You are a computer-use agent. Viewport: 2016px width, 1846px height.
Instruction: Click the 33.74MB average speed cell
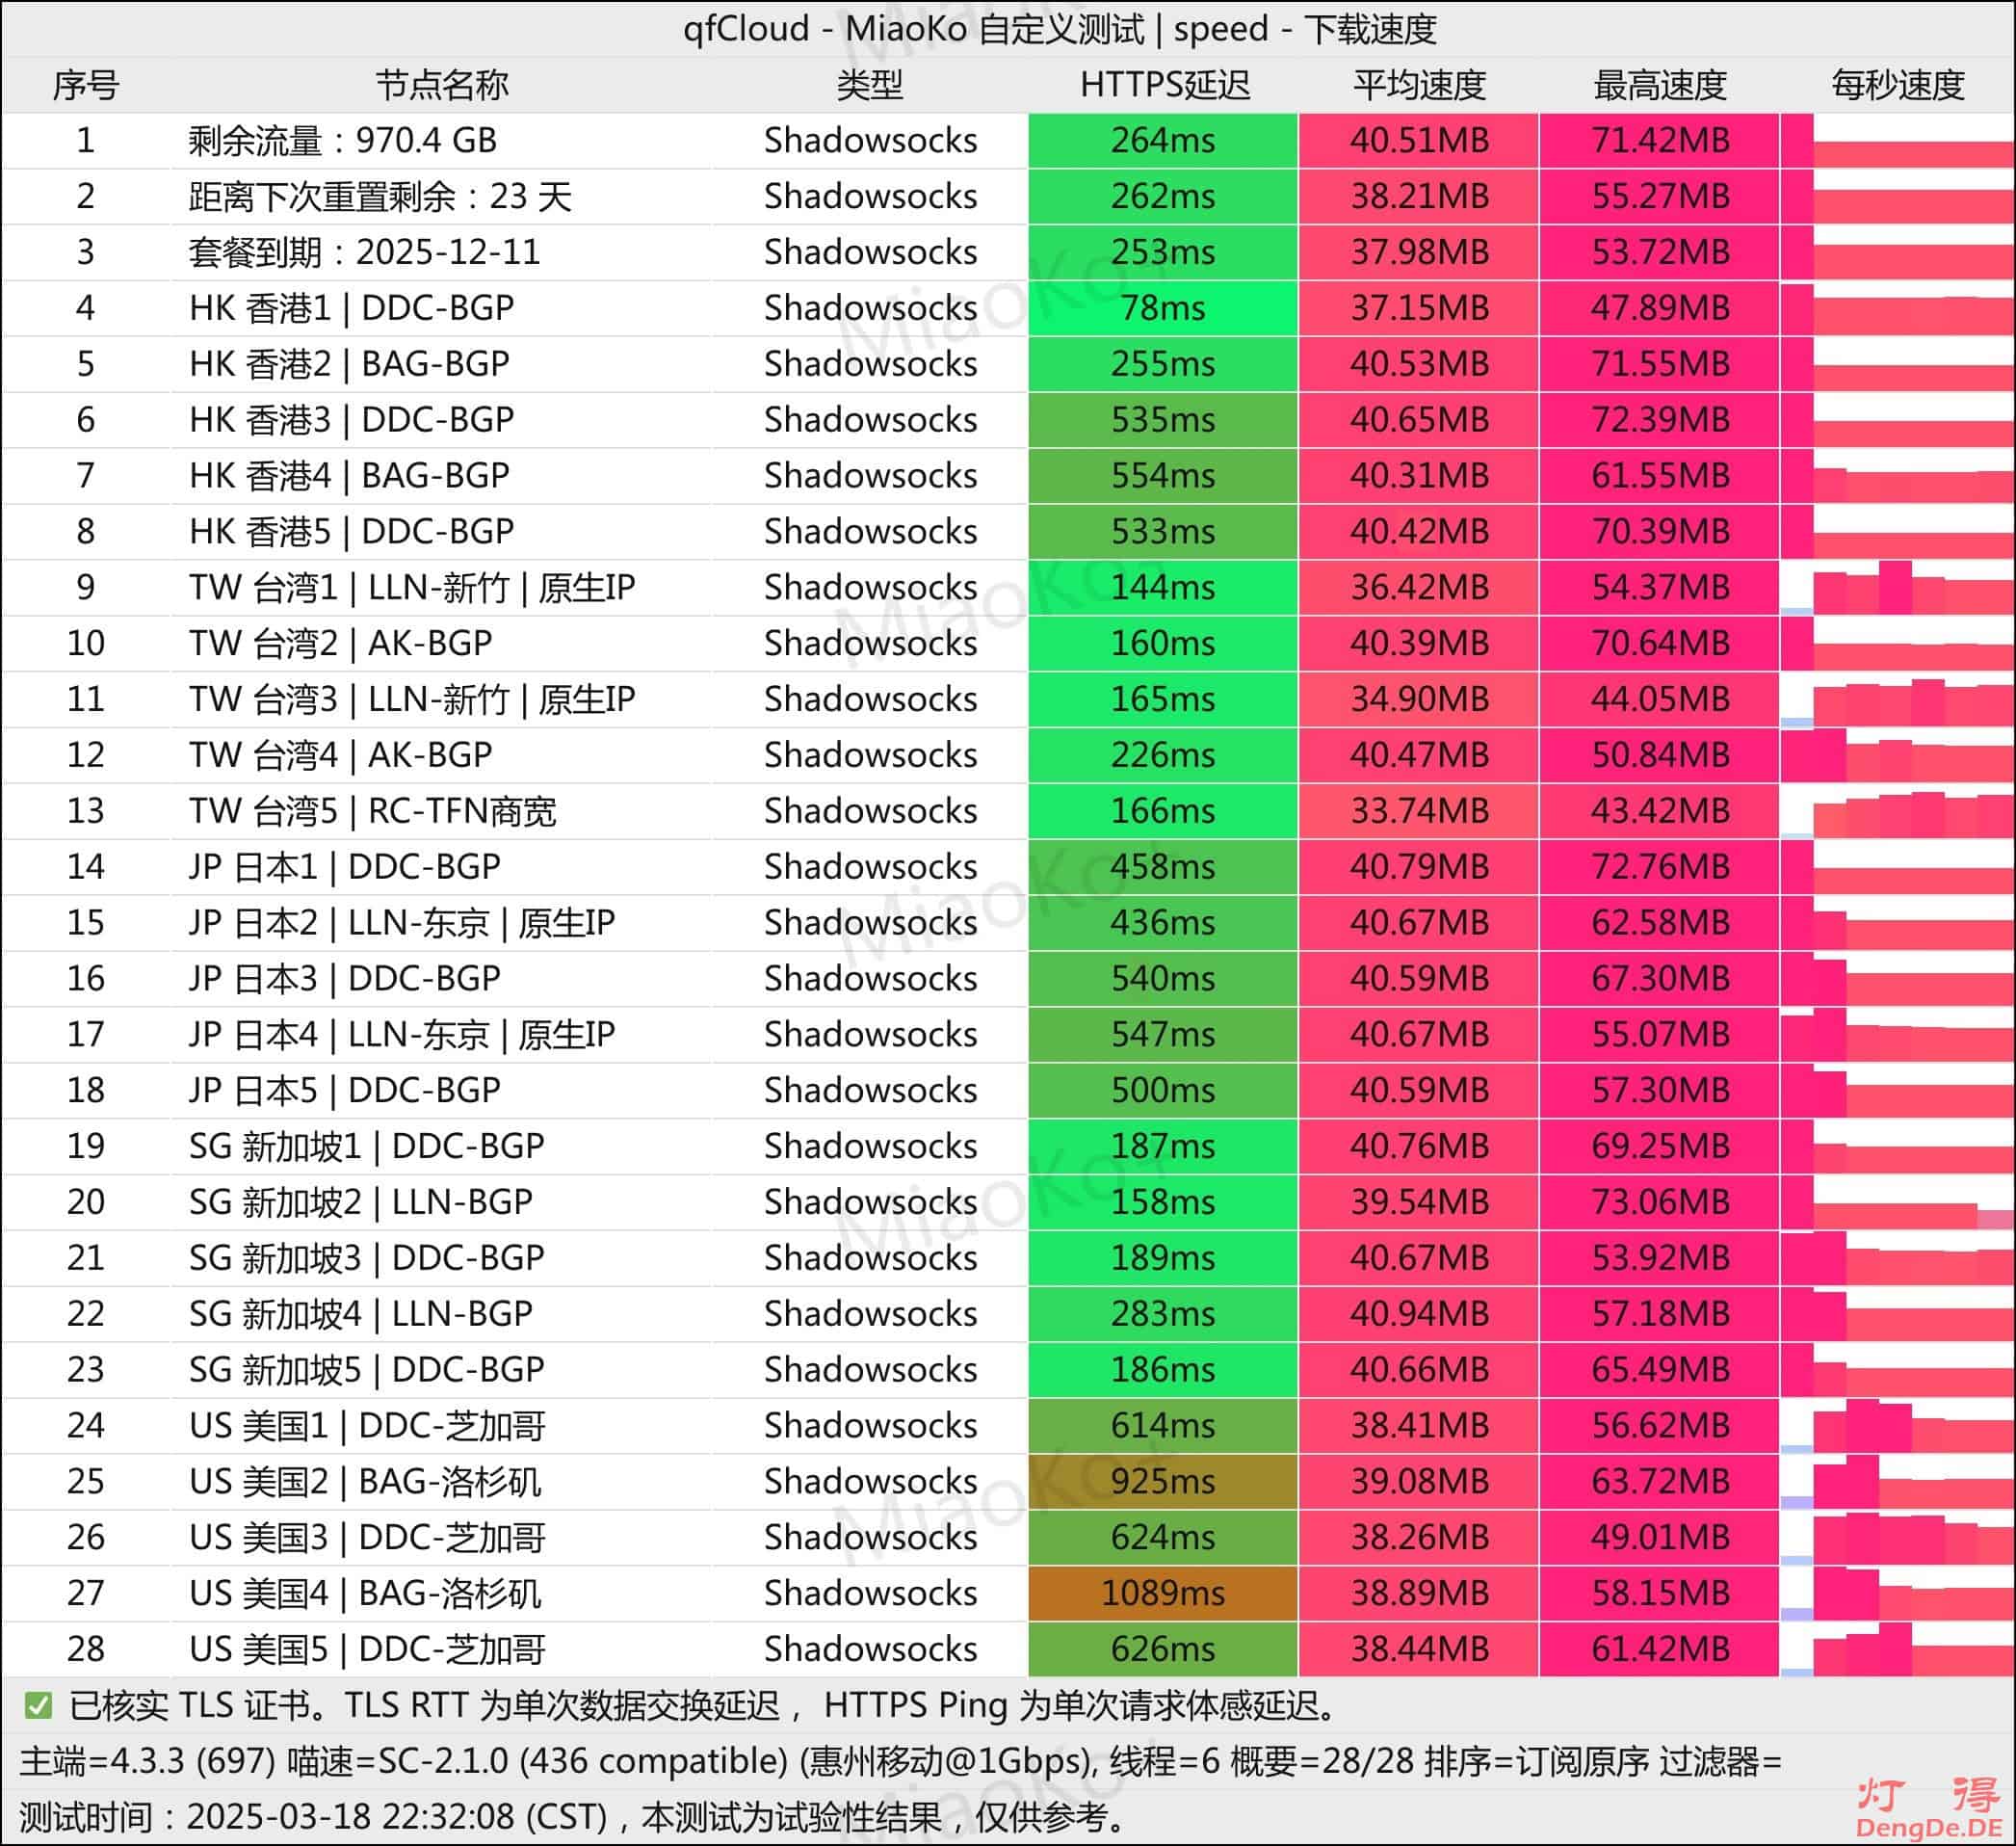coord(1419,811)
